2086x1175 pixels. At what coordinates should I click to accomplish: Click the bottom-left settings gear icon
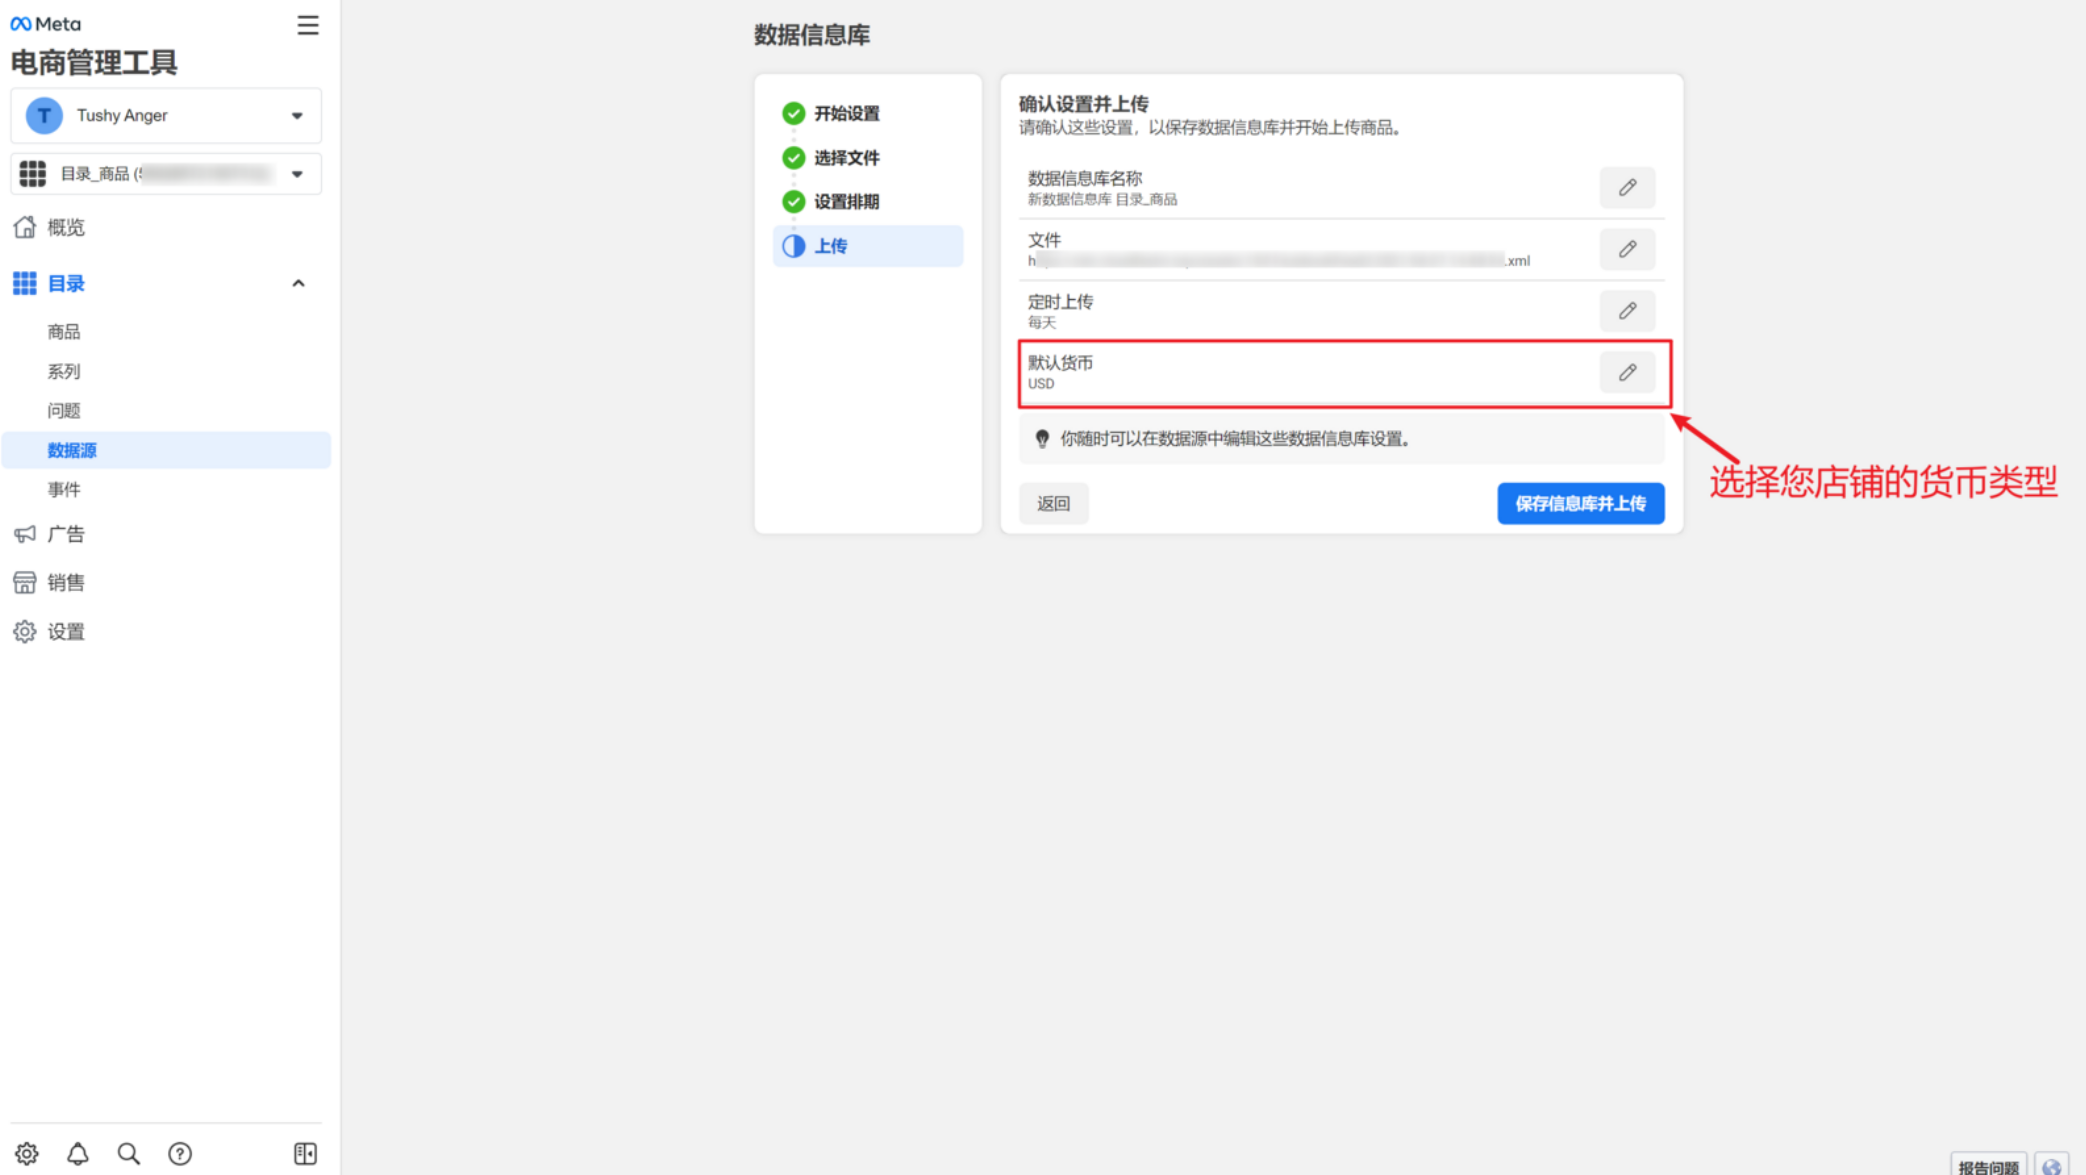pos(27,1154)
